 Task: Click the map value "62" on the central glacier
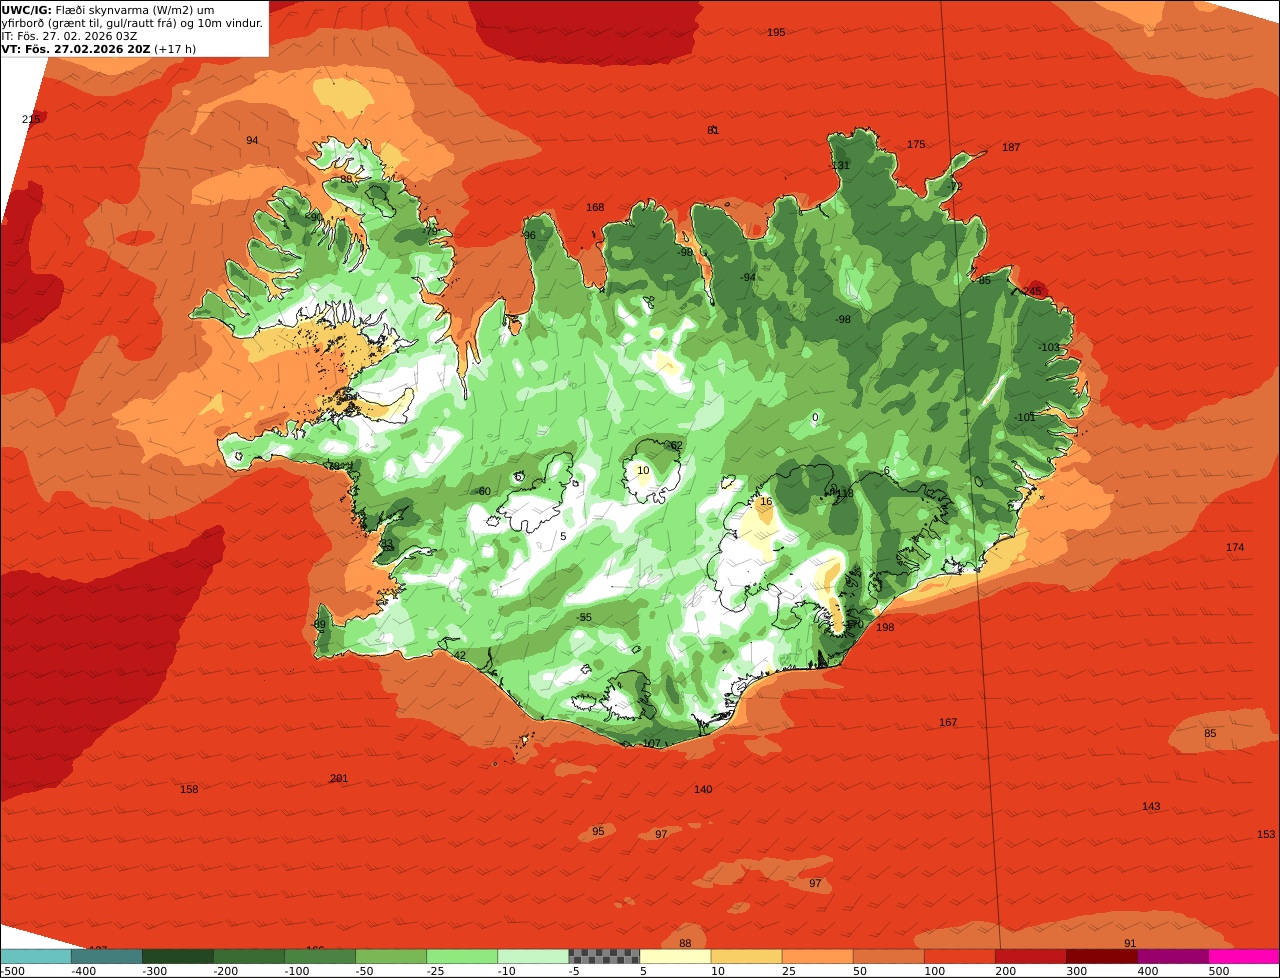(x=676, y=446)
